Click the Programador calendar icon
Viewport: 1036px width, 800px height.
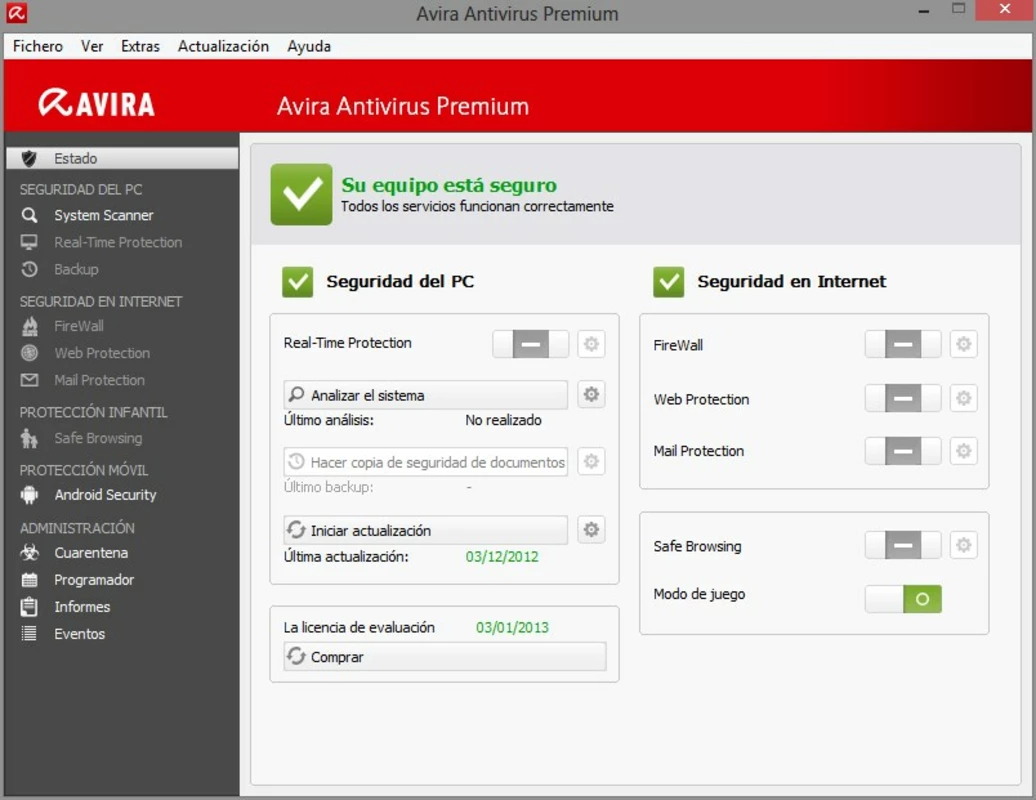(29, 580)
